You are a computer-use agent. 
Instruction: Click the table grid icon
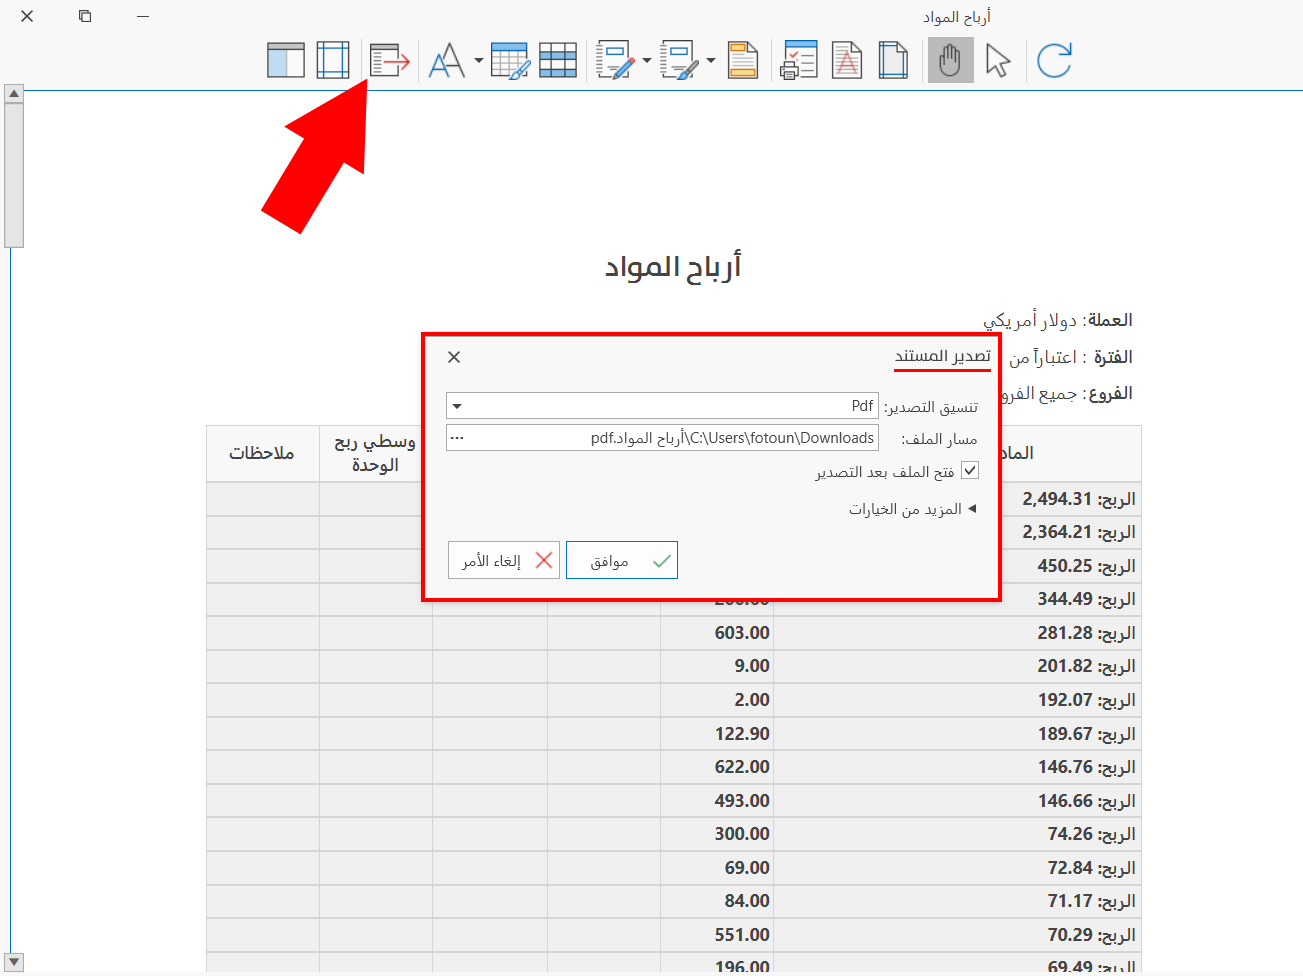coord(558,61)
